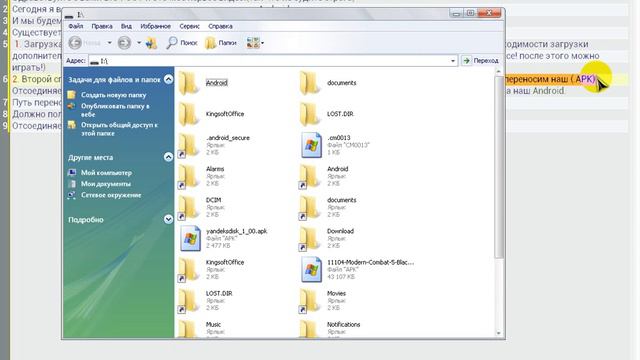Open Мой компьютер link
This screenshot has width=640, height=360.
point(106,173)
